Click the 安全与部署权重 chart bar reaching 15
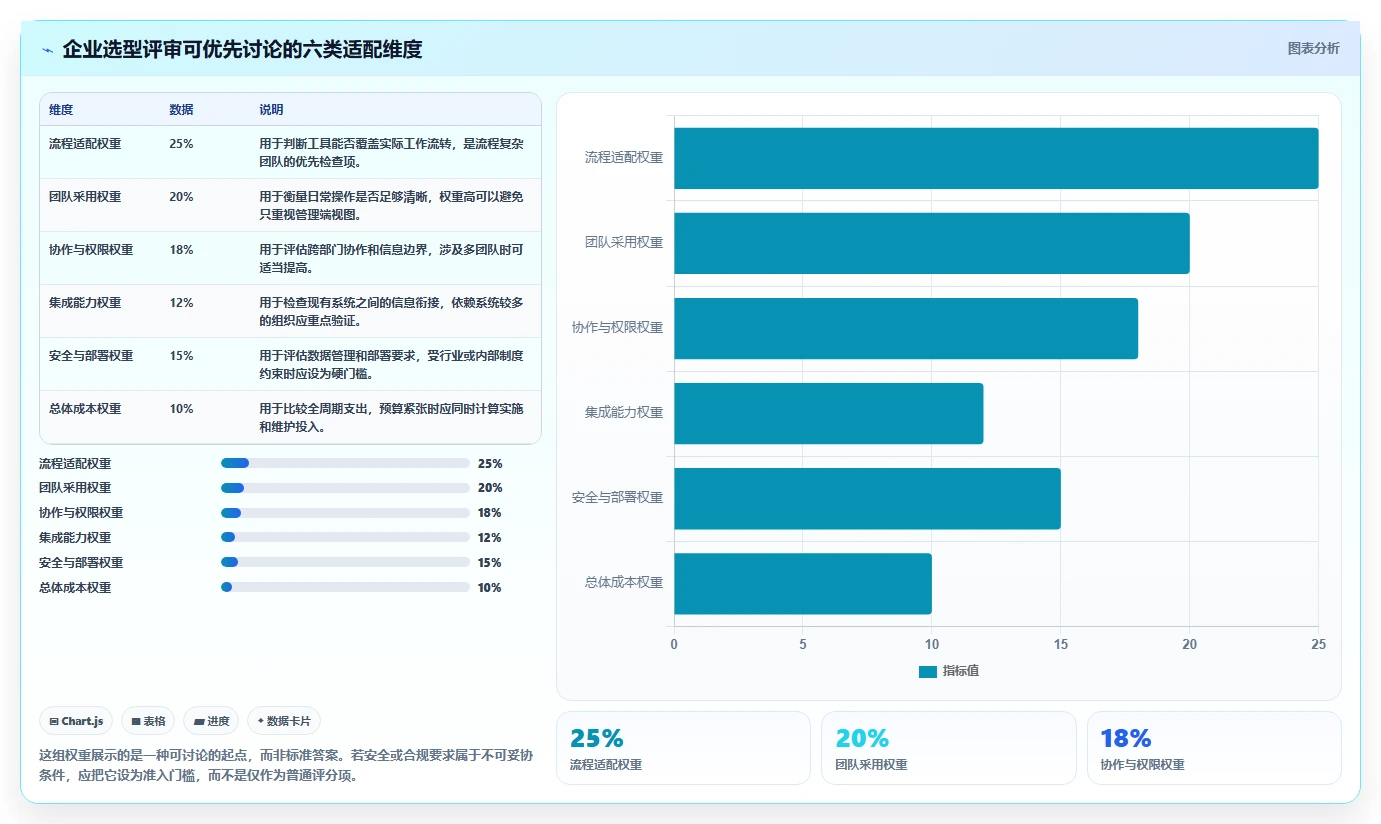 tap(867, 498)
